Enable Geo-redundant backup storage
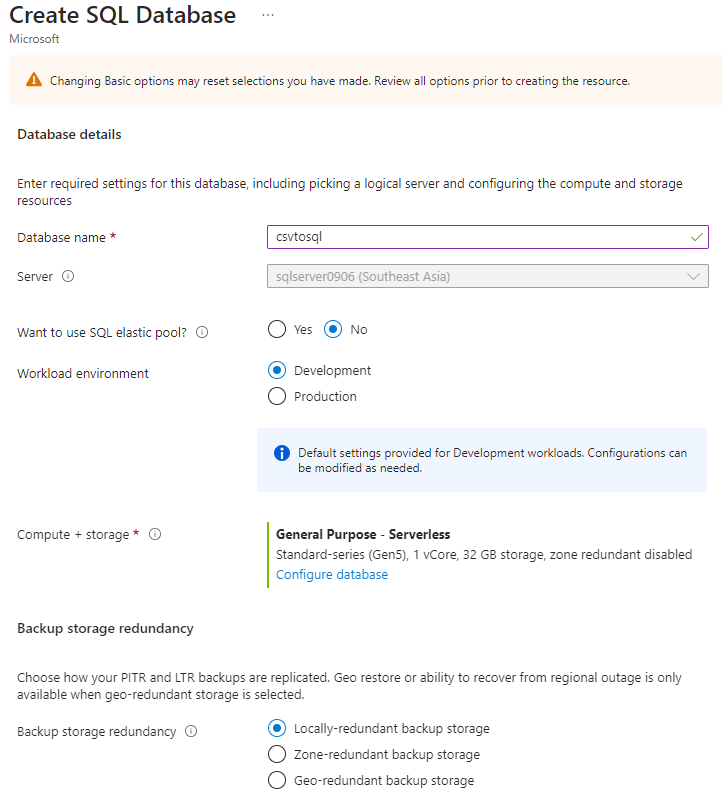 (x=276, y=780)
